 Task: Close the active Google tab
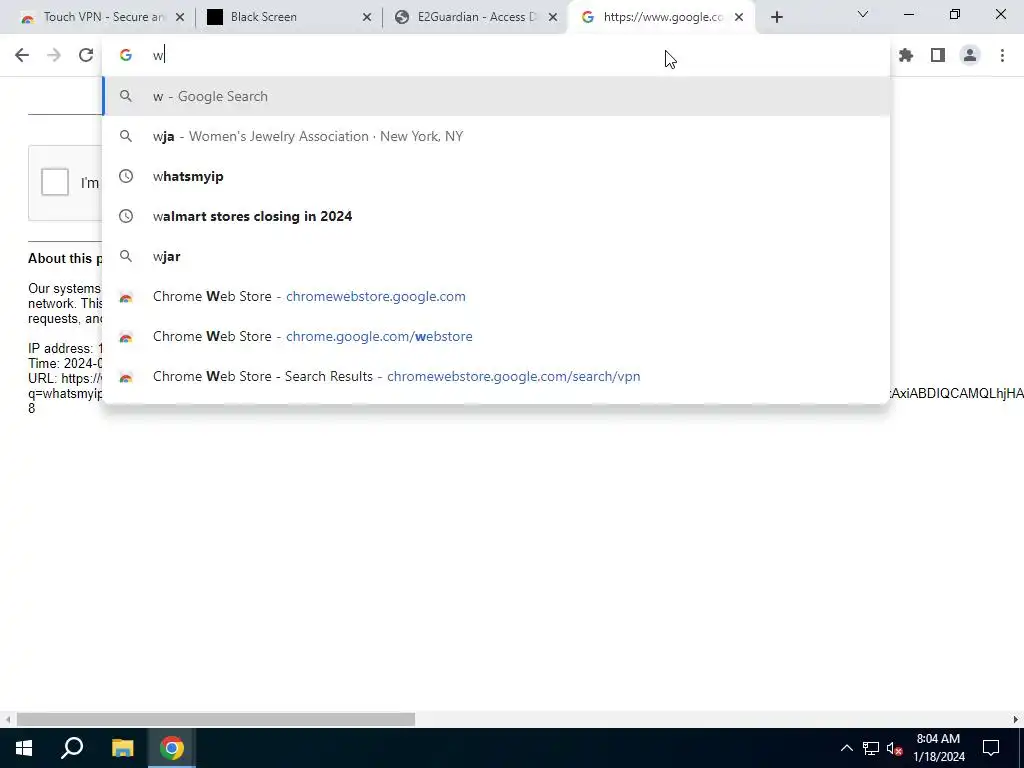tap(739, 18)
